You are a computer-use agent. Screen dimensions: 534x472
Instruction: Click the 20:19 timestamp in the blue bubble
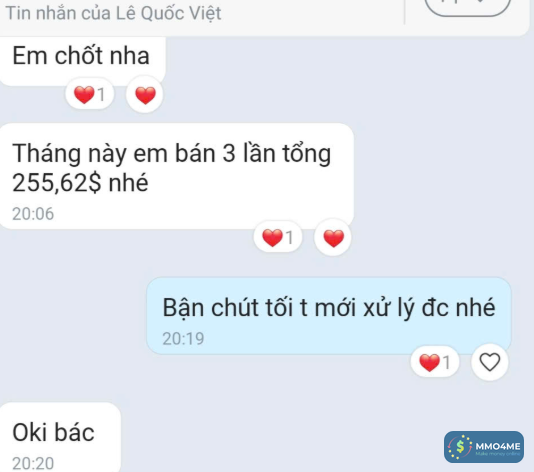pyautogui.click(x=183, y=339)
